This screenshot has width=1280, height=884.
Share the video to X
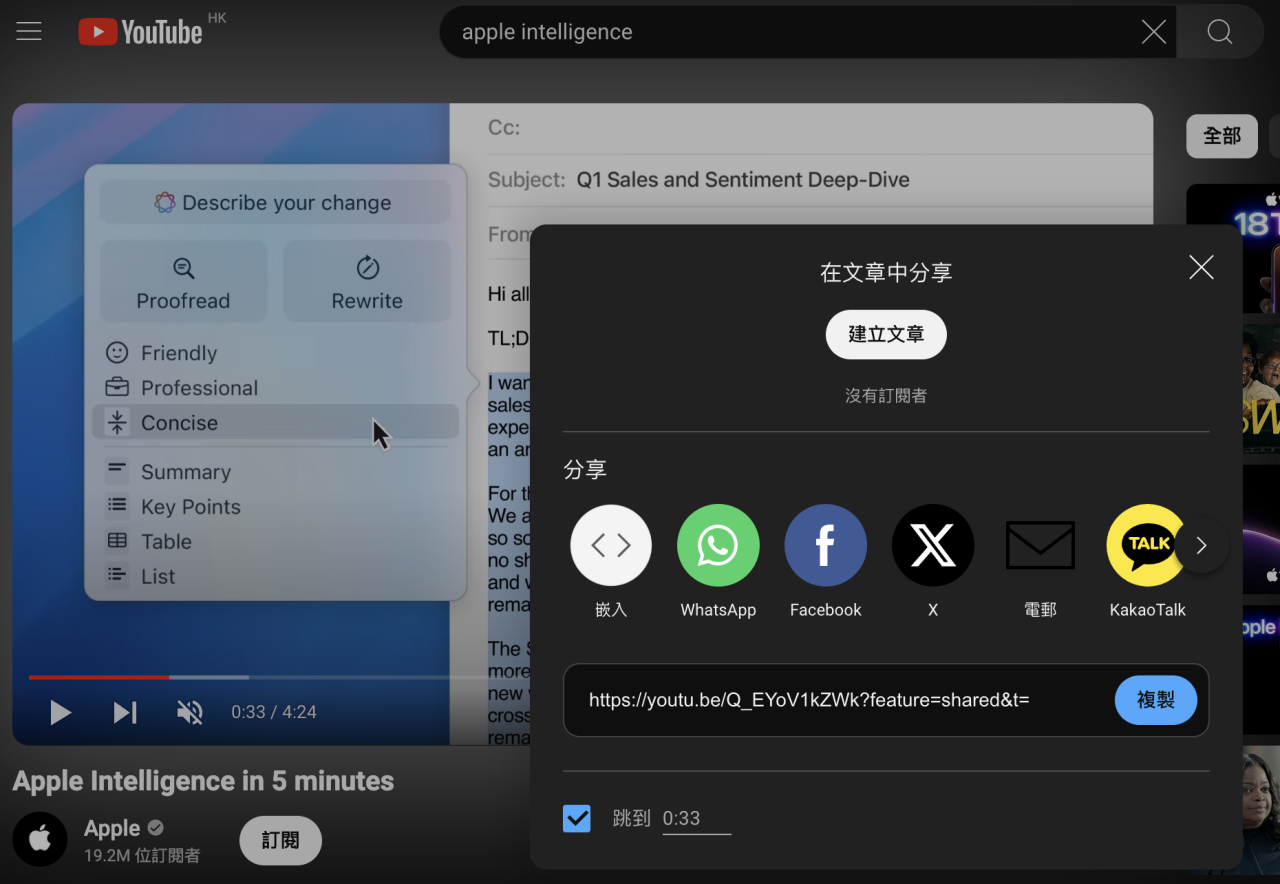[932, 546]
